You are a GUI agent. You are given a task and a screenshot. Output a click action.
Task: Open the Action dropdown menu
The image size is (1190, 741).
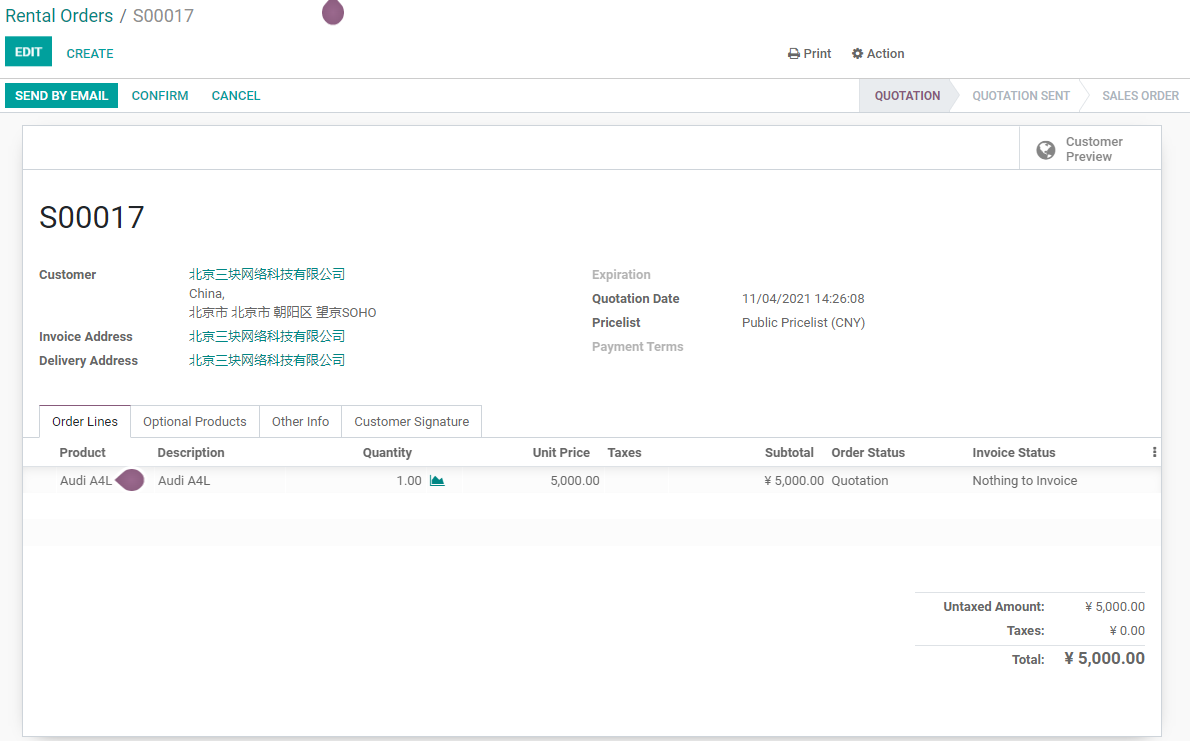[x=878, y=54]
